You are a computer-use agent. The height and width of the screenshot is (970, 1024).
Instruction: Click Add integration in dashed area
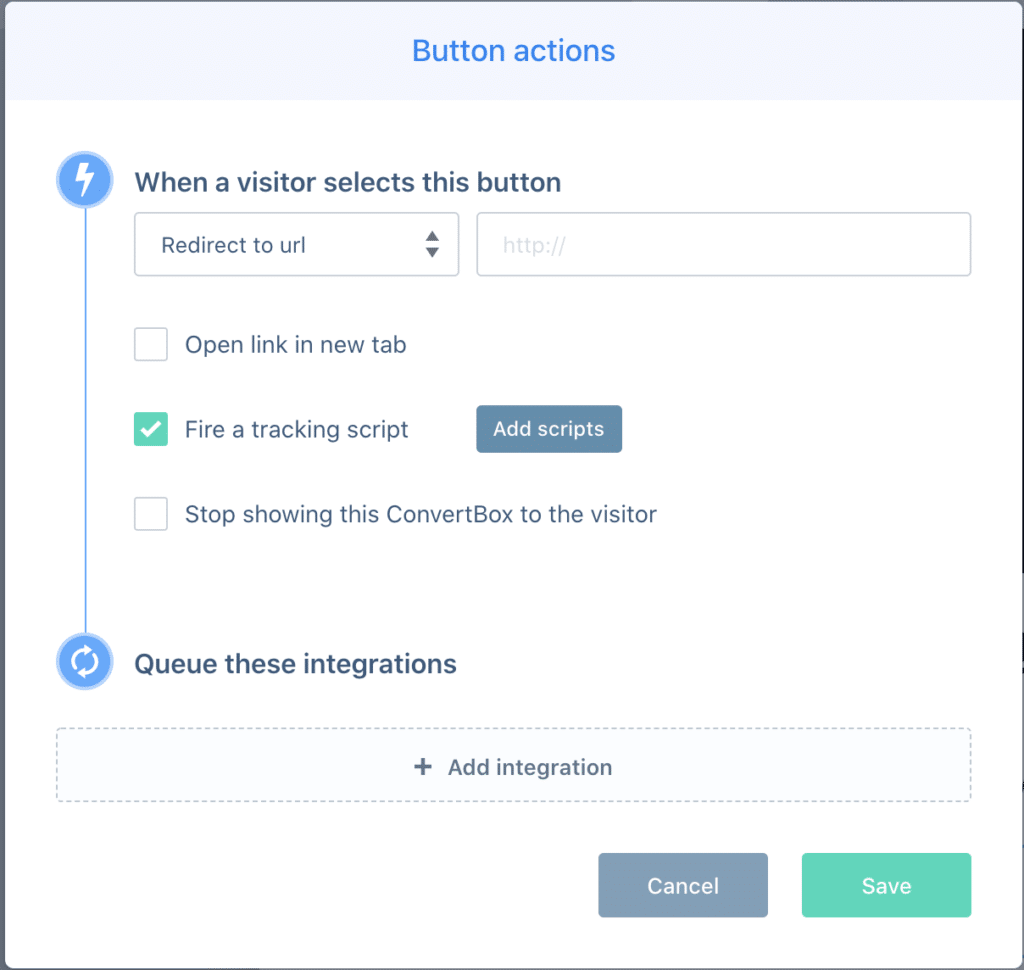(x=513, y=765)
